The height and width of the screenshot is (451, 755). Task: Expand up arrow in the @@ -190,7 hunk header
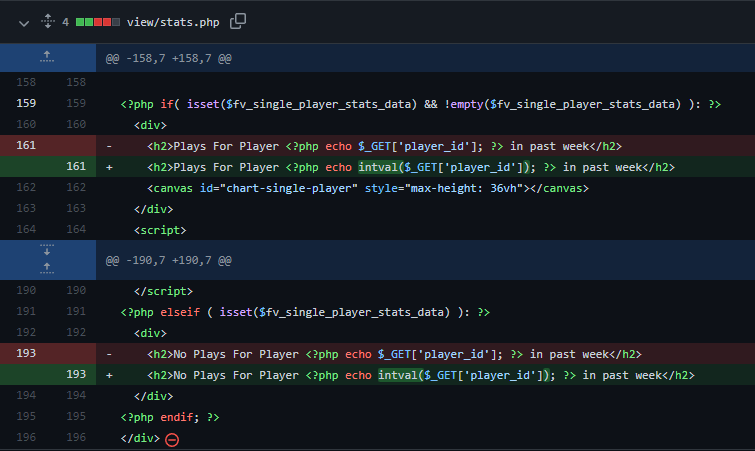click(x=47, y=268)
